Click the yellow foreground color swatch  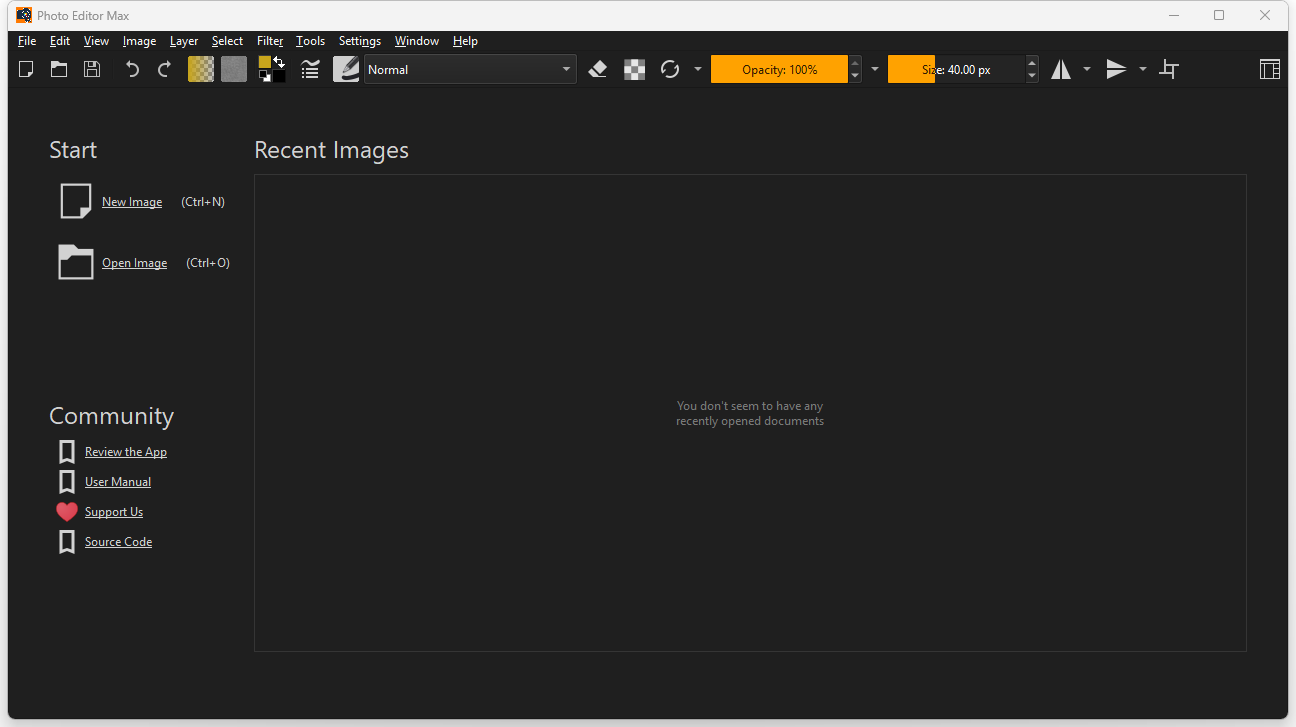[264, 62]
